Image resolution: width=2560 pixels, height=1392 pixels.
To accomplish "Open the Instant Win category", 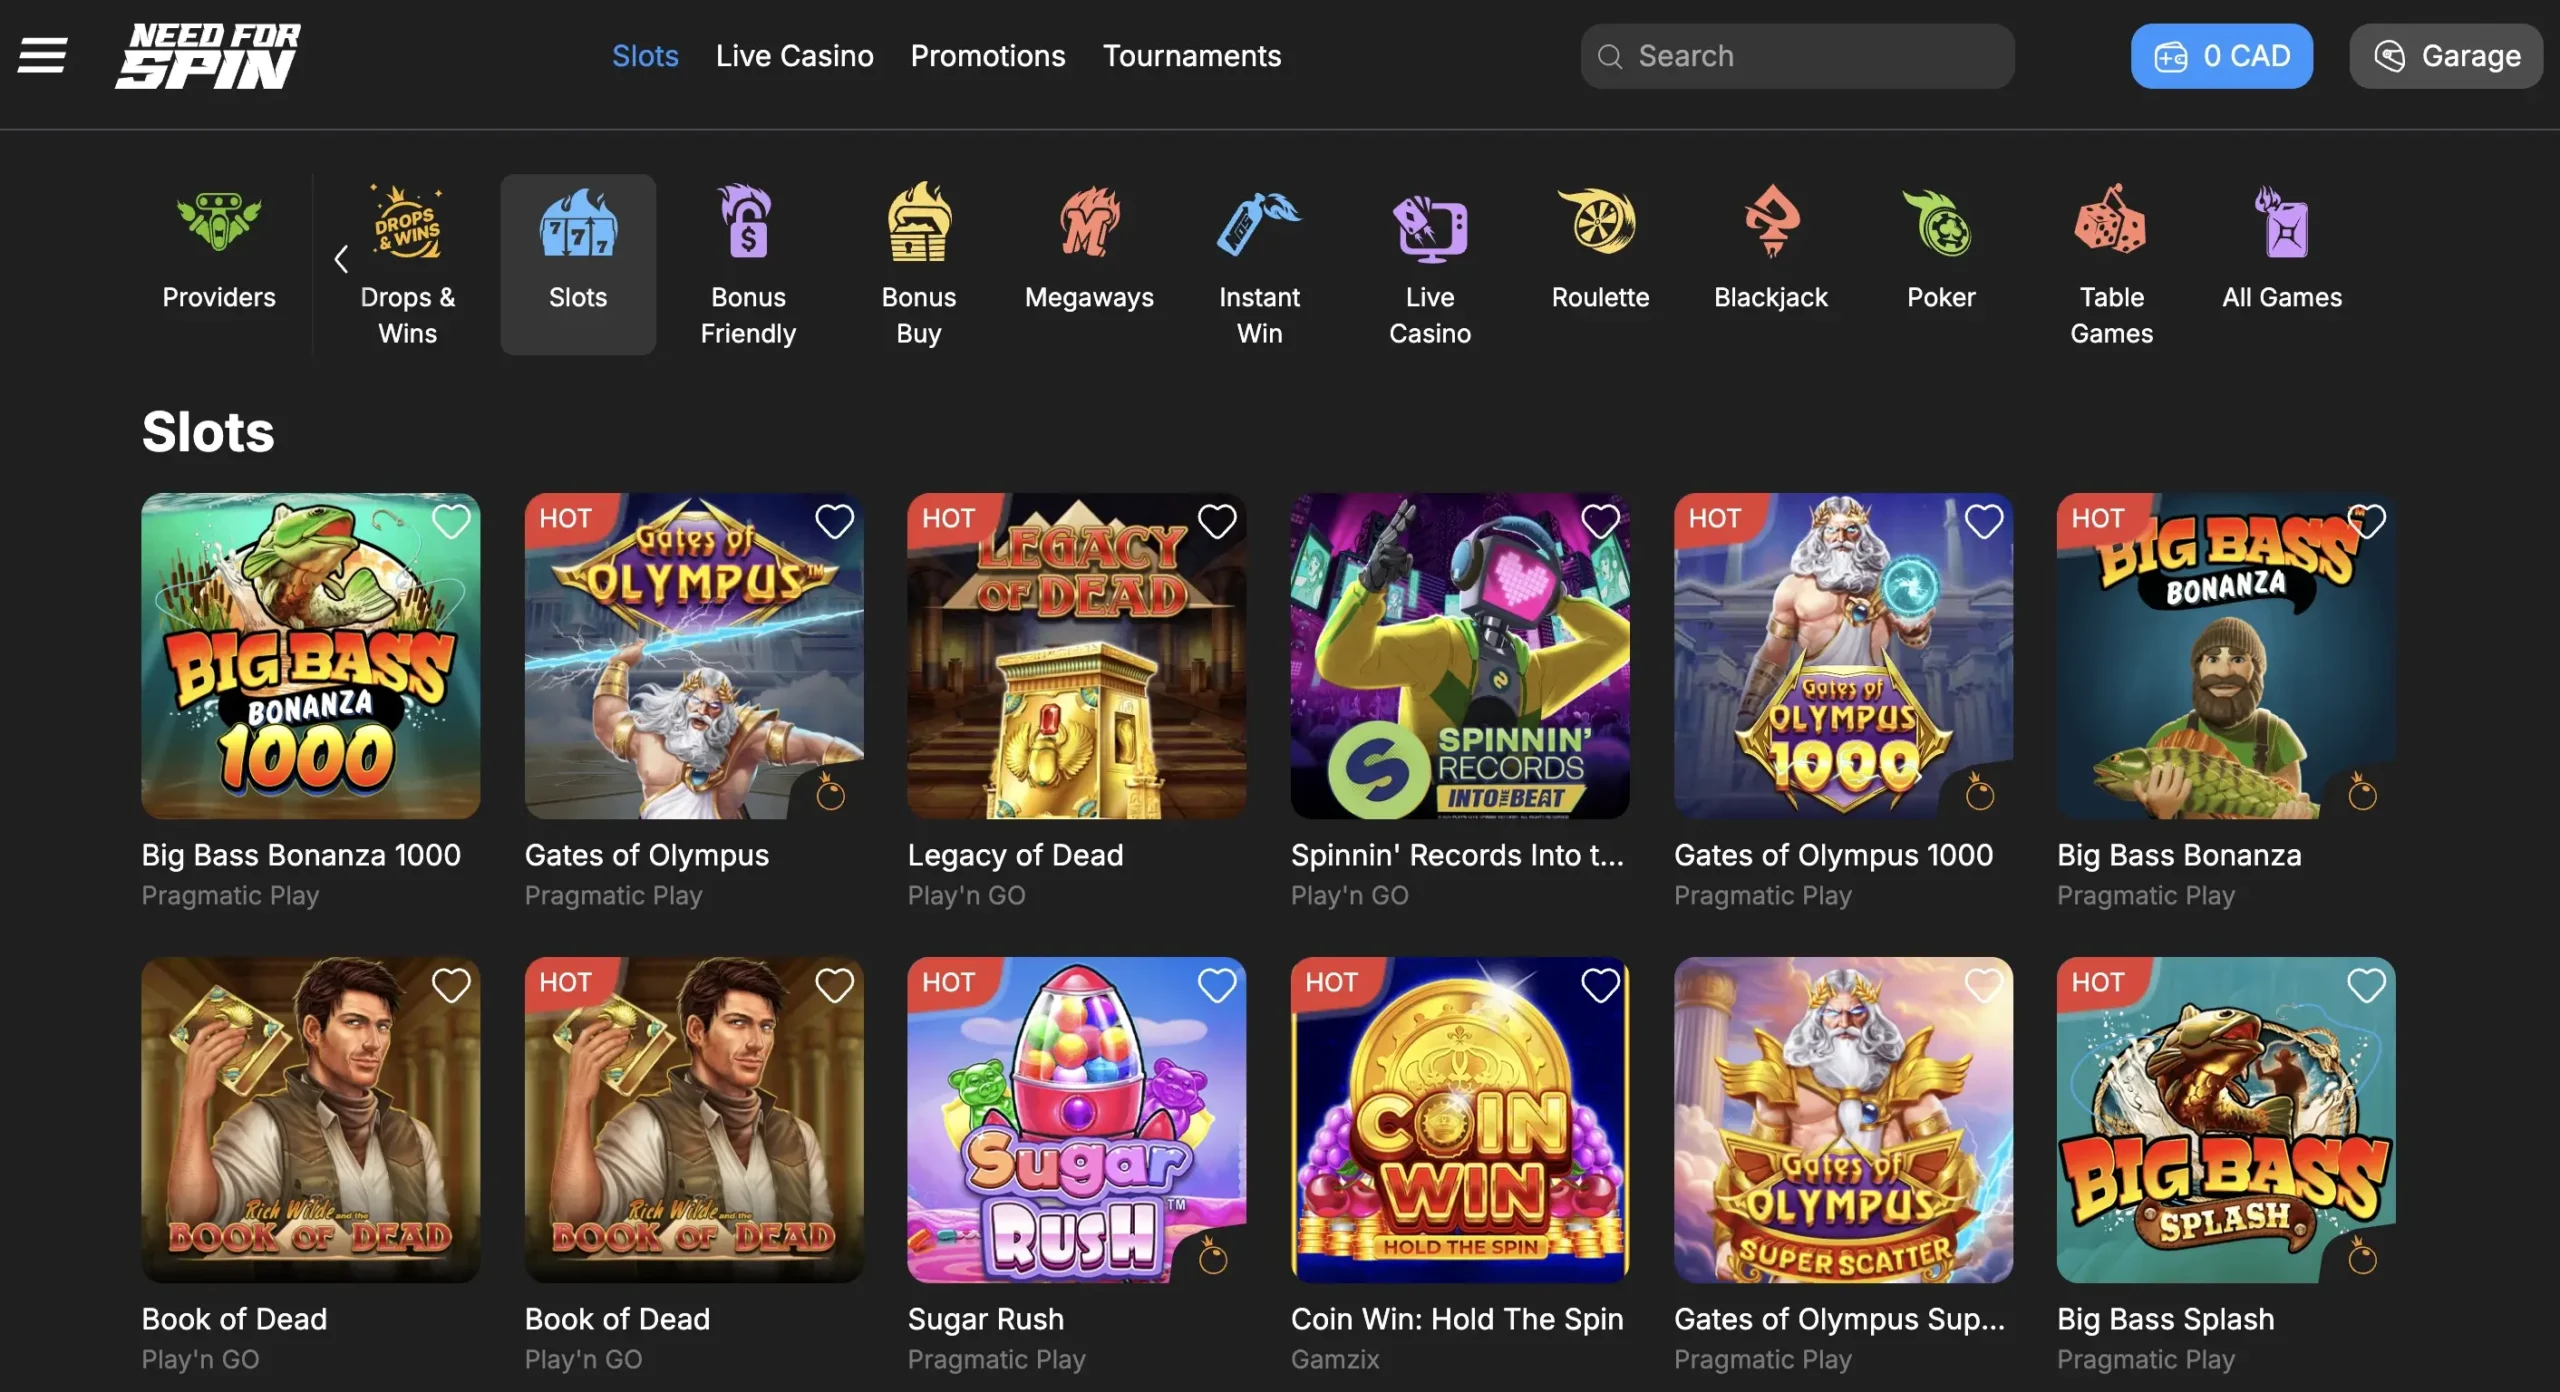I will [x=1259, y=265].
